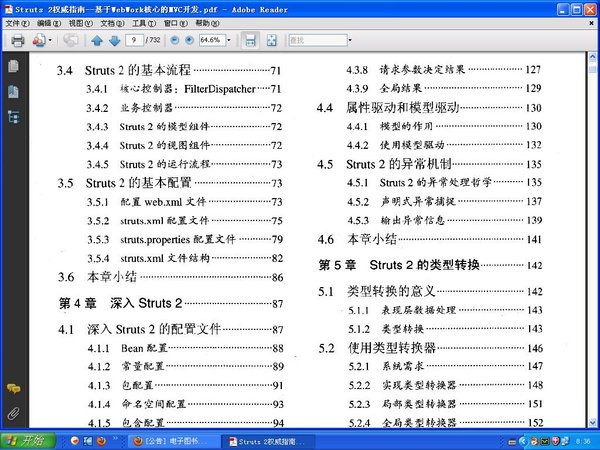Screen dimensions: 600x450
Task: Open the Attachments paperclip panel
Action: [13, 414]
